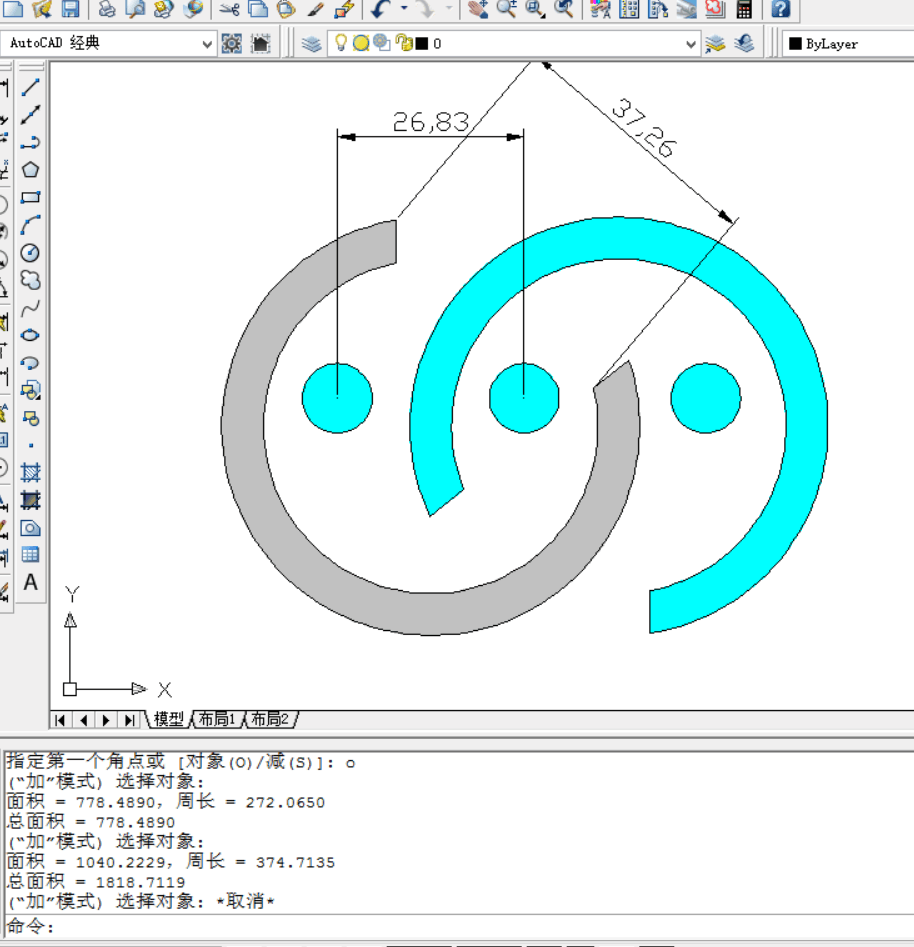This screenshot has width=914, height=947.
Task: Switch to the 布局1 layout tab
Action: pos(217,719)
